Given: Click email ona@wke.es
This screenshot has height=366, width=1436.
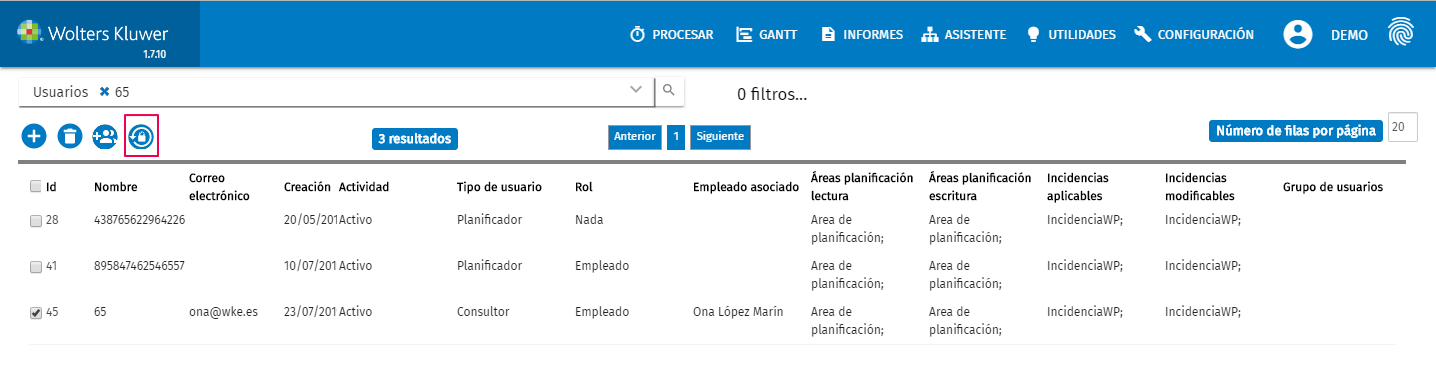Looking at the screenshot, I should click(223, 312).
